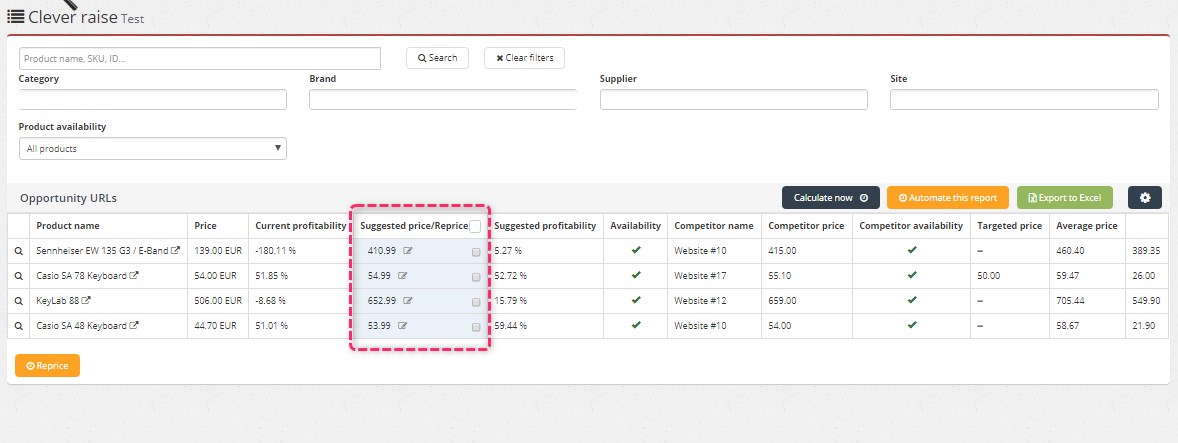This screenshot has height=443, width=1178.
Task: Check reprice box for Casio SA 48 row
Action: pyautogui.click(x=476, y=327)
